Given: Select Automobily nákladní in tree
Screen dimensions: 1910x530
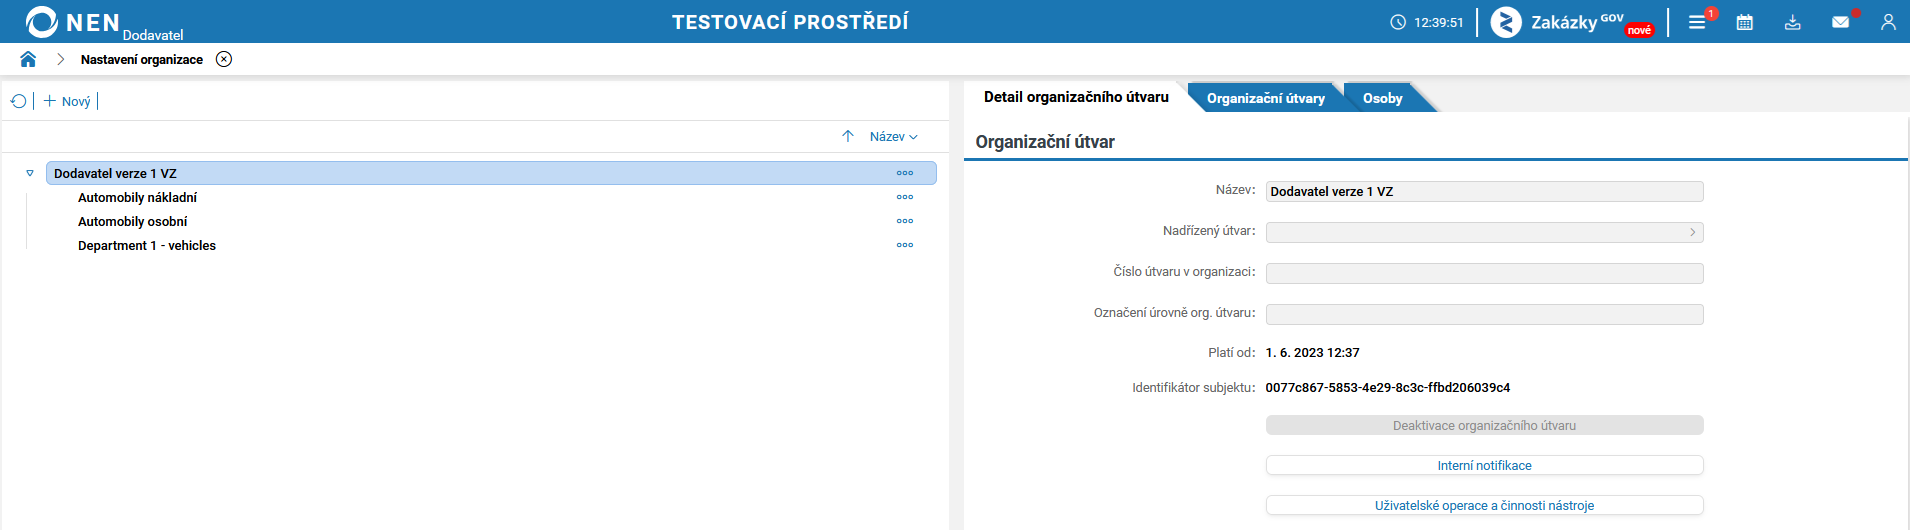Looking at the screenshot, I should click(137, 197).
